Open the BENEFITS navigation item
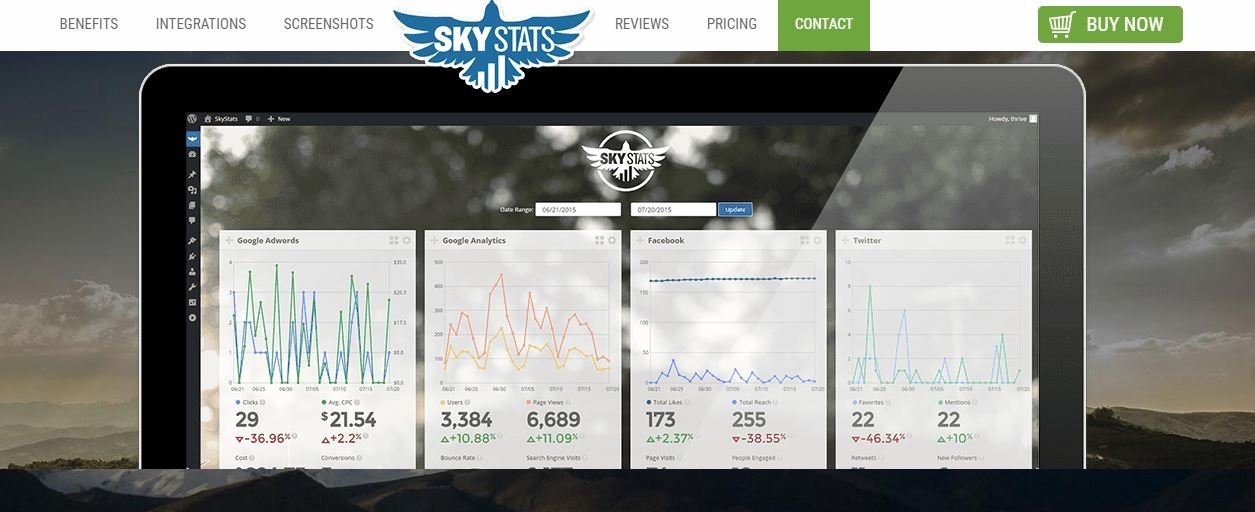The width and height of the screenshot is (1255, 512). click(x=89, y=24)
